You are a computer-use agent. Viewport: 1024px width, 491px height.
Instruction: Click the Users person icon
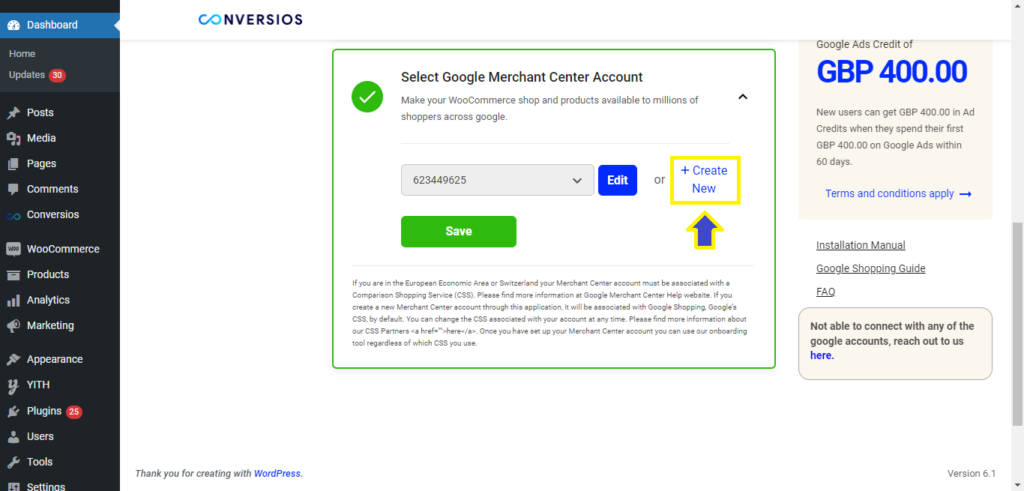coord(14,437)
